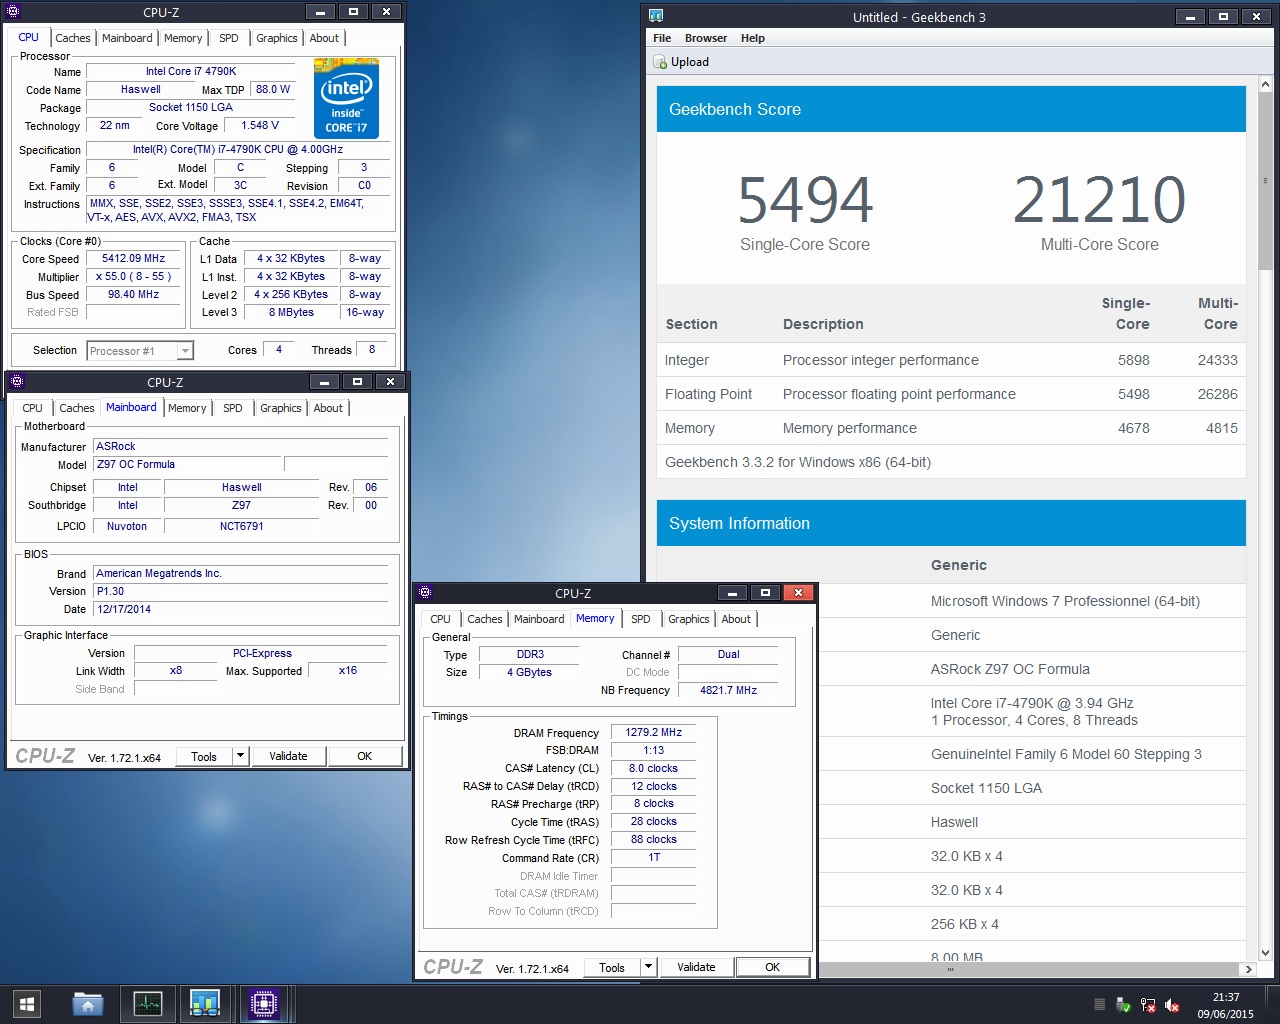Expand the Processor #1 selection dropdown

pyautogui.click(x=185, y=351)
